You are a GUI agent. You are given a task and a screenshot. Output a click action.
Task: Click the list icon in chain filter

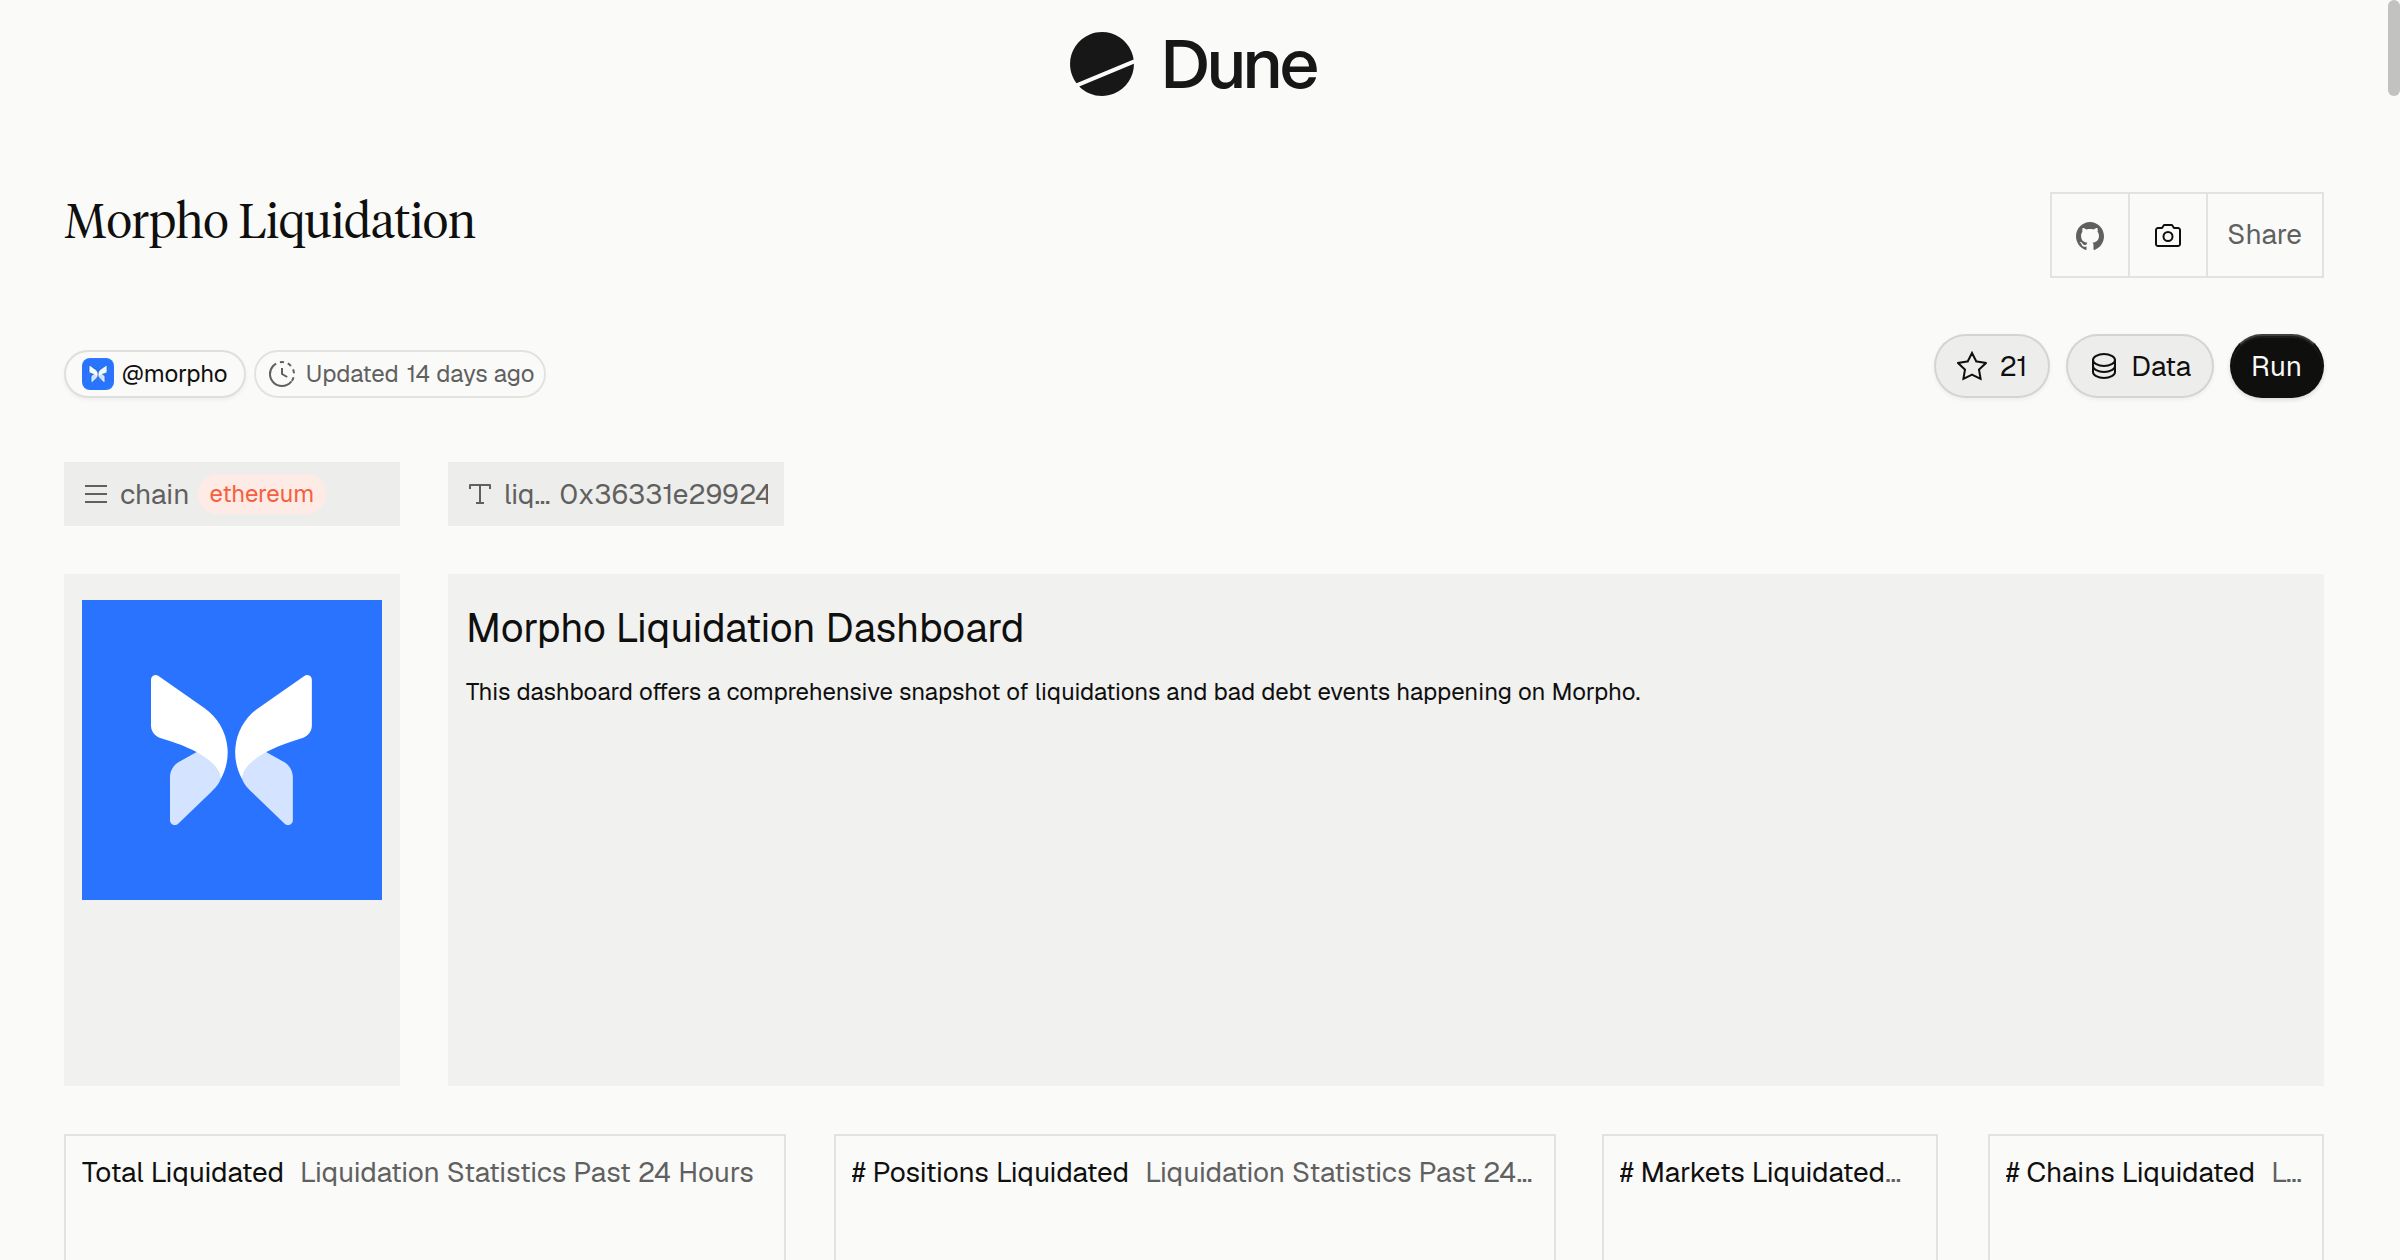tap(96, 494)
